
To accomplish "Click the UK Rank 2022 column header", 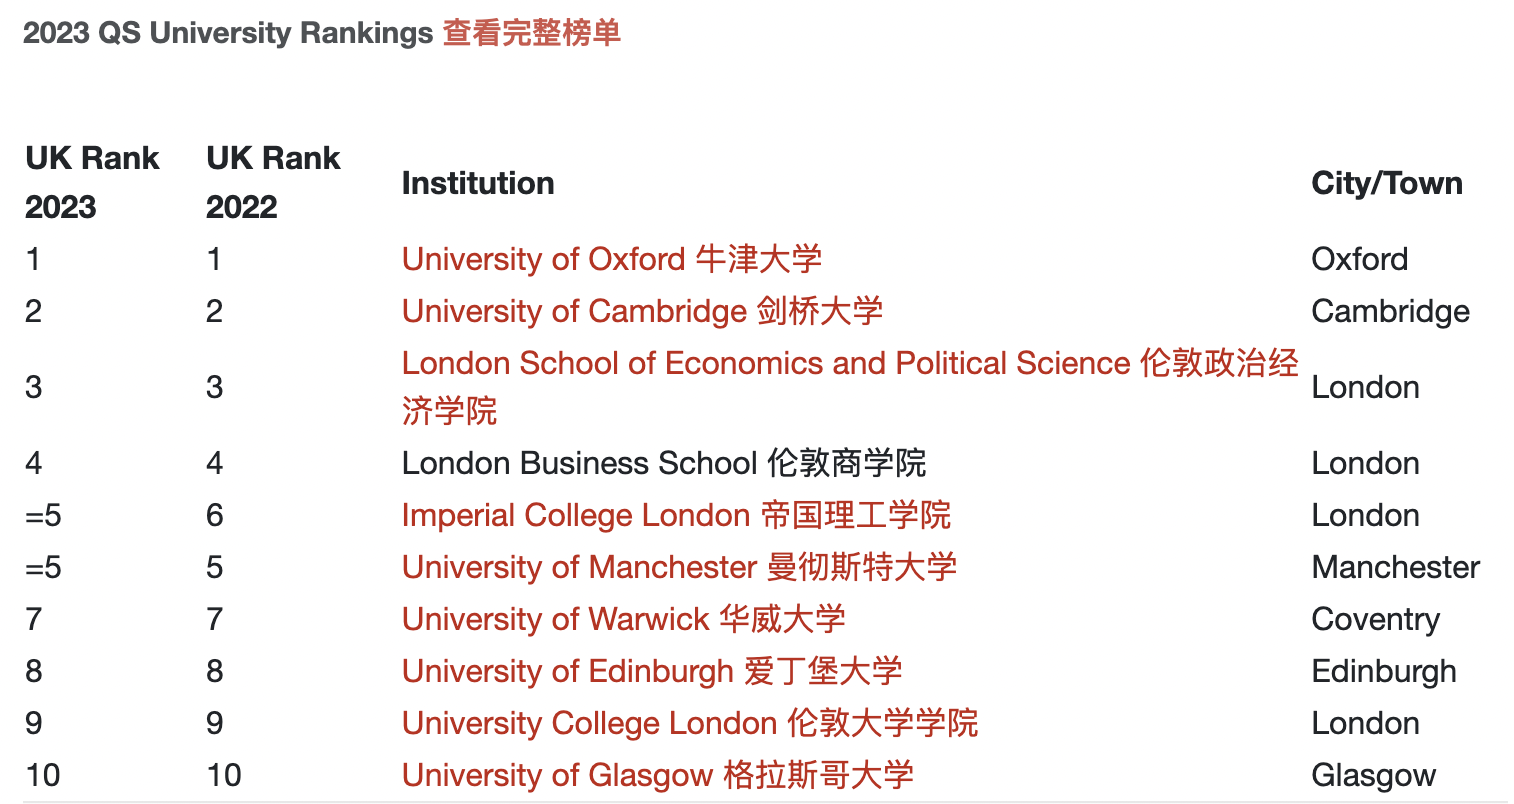I will pyautogui.click(x=273, y=182).
